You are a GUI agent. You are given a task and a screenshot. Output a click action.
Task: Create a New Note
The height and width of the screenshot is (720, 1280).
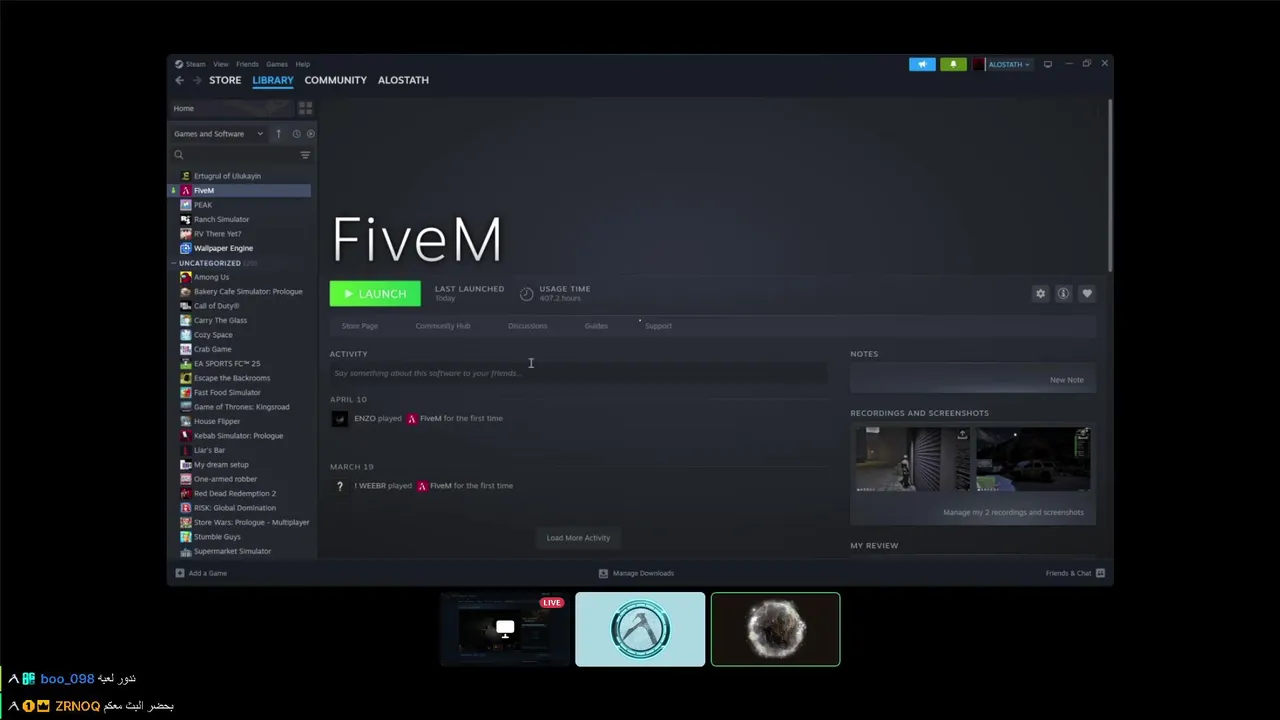(x=1066, y=380)
